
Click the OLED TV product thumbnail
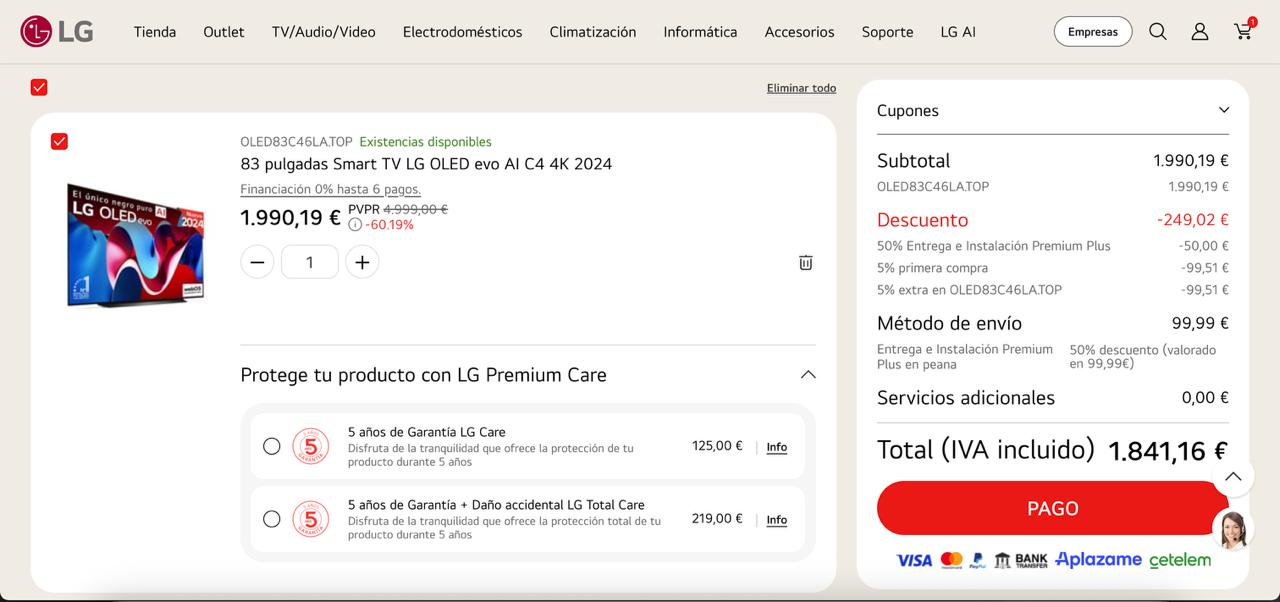tap(135, 245)
